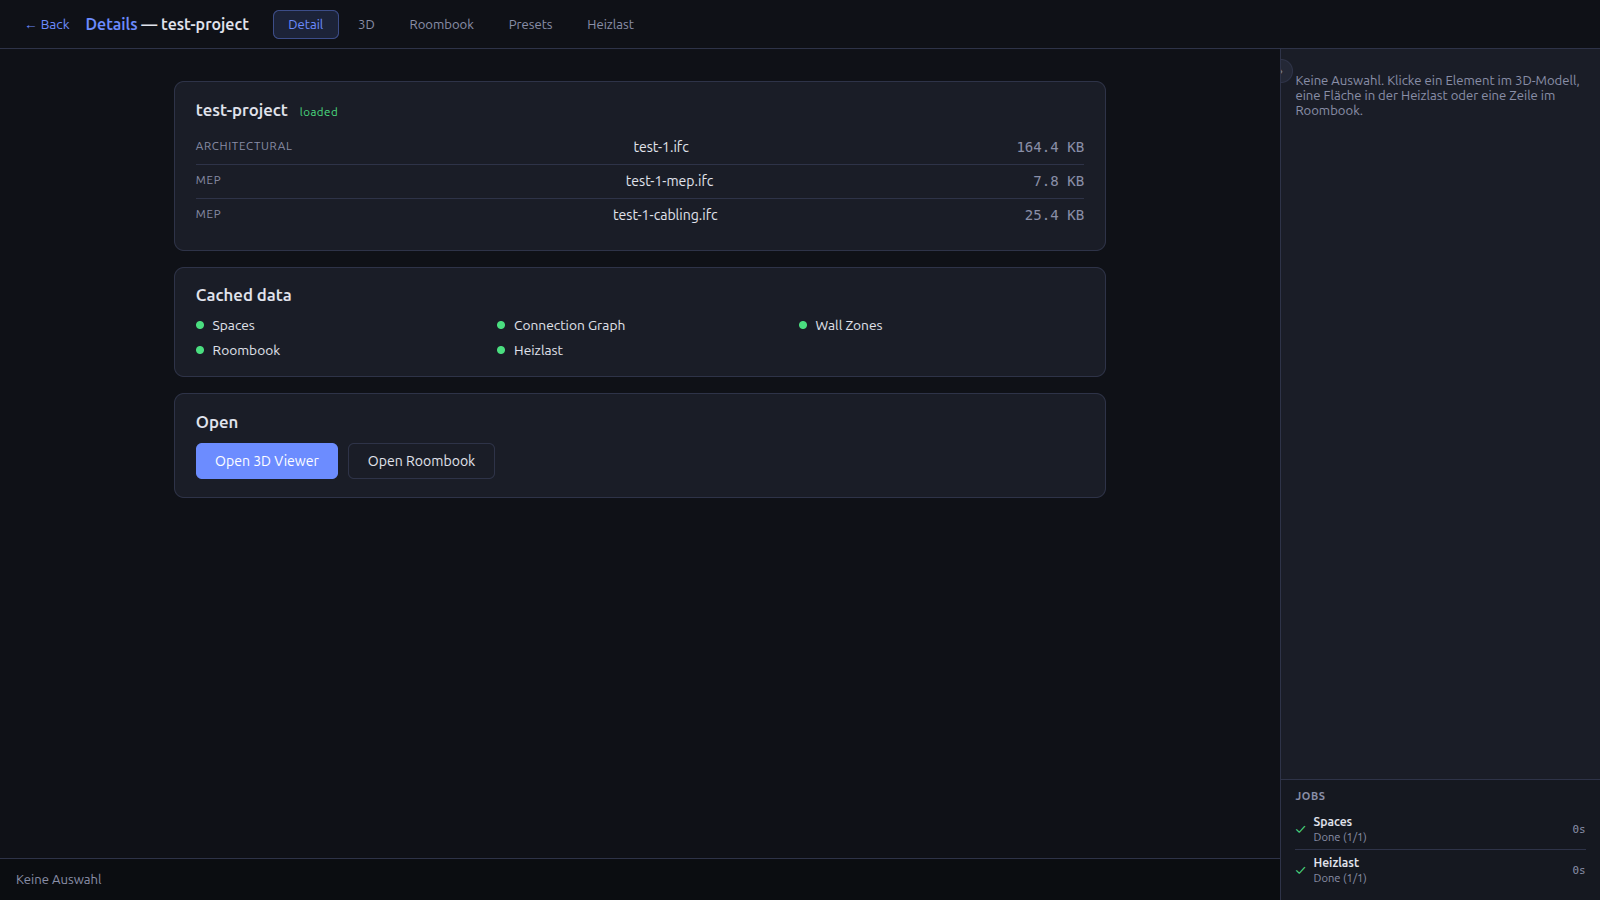Click the Heizlast cached data label
The image size is (1600, 900).
click(538, 350)
